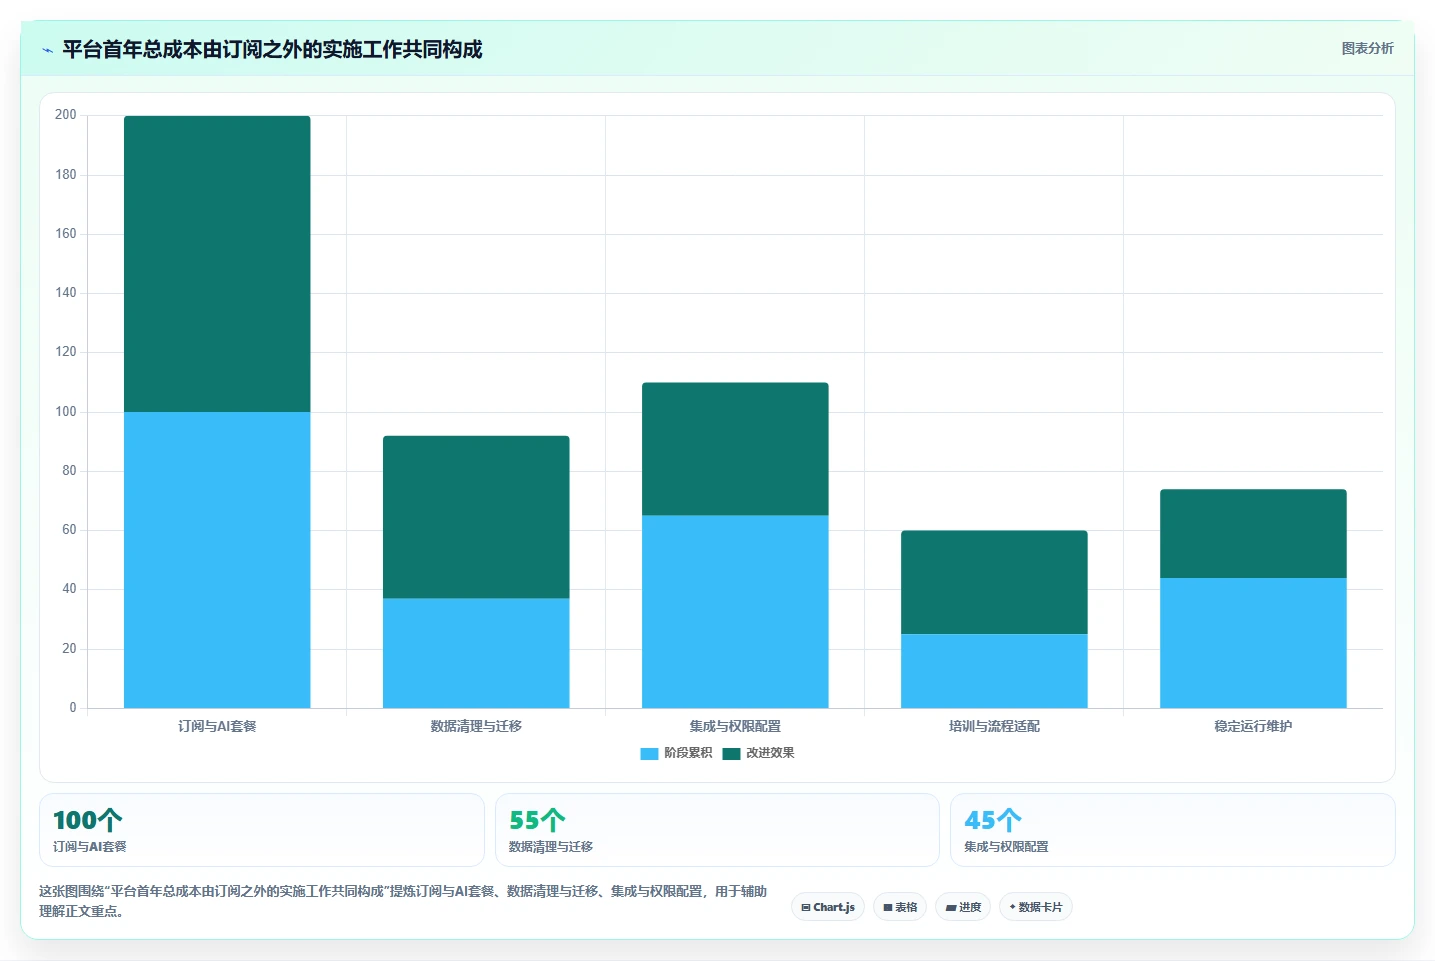Toggle the 阶段累积 legend item
1435x961 pixels.
(676, 753)
